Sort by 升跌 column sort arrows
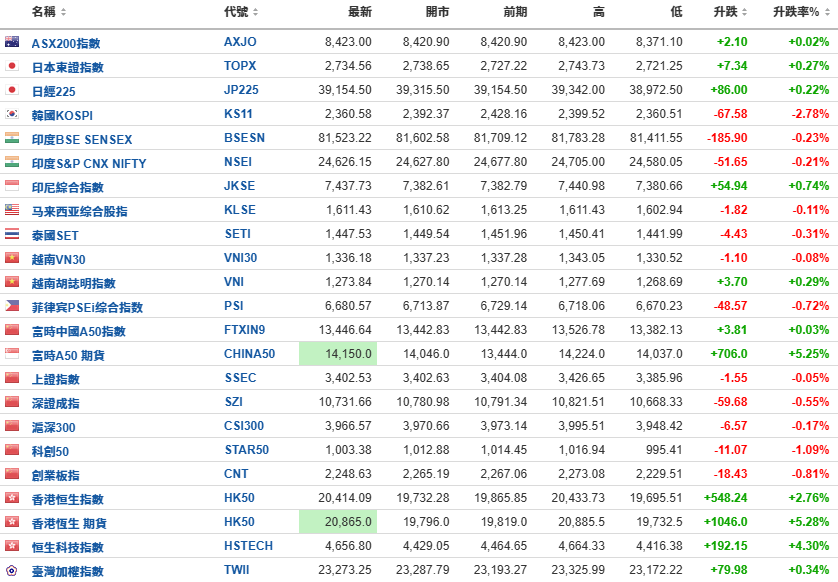This screenshot has width=838, height=582. coord(744,12)
